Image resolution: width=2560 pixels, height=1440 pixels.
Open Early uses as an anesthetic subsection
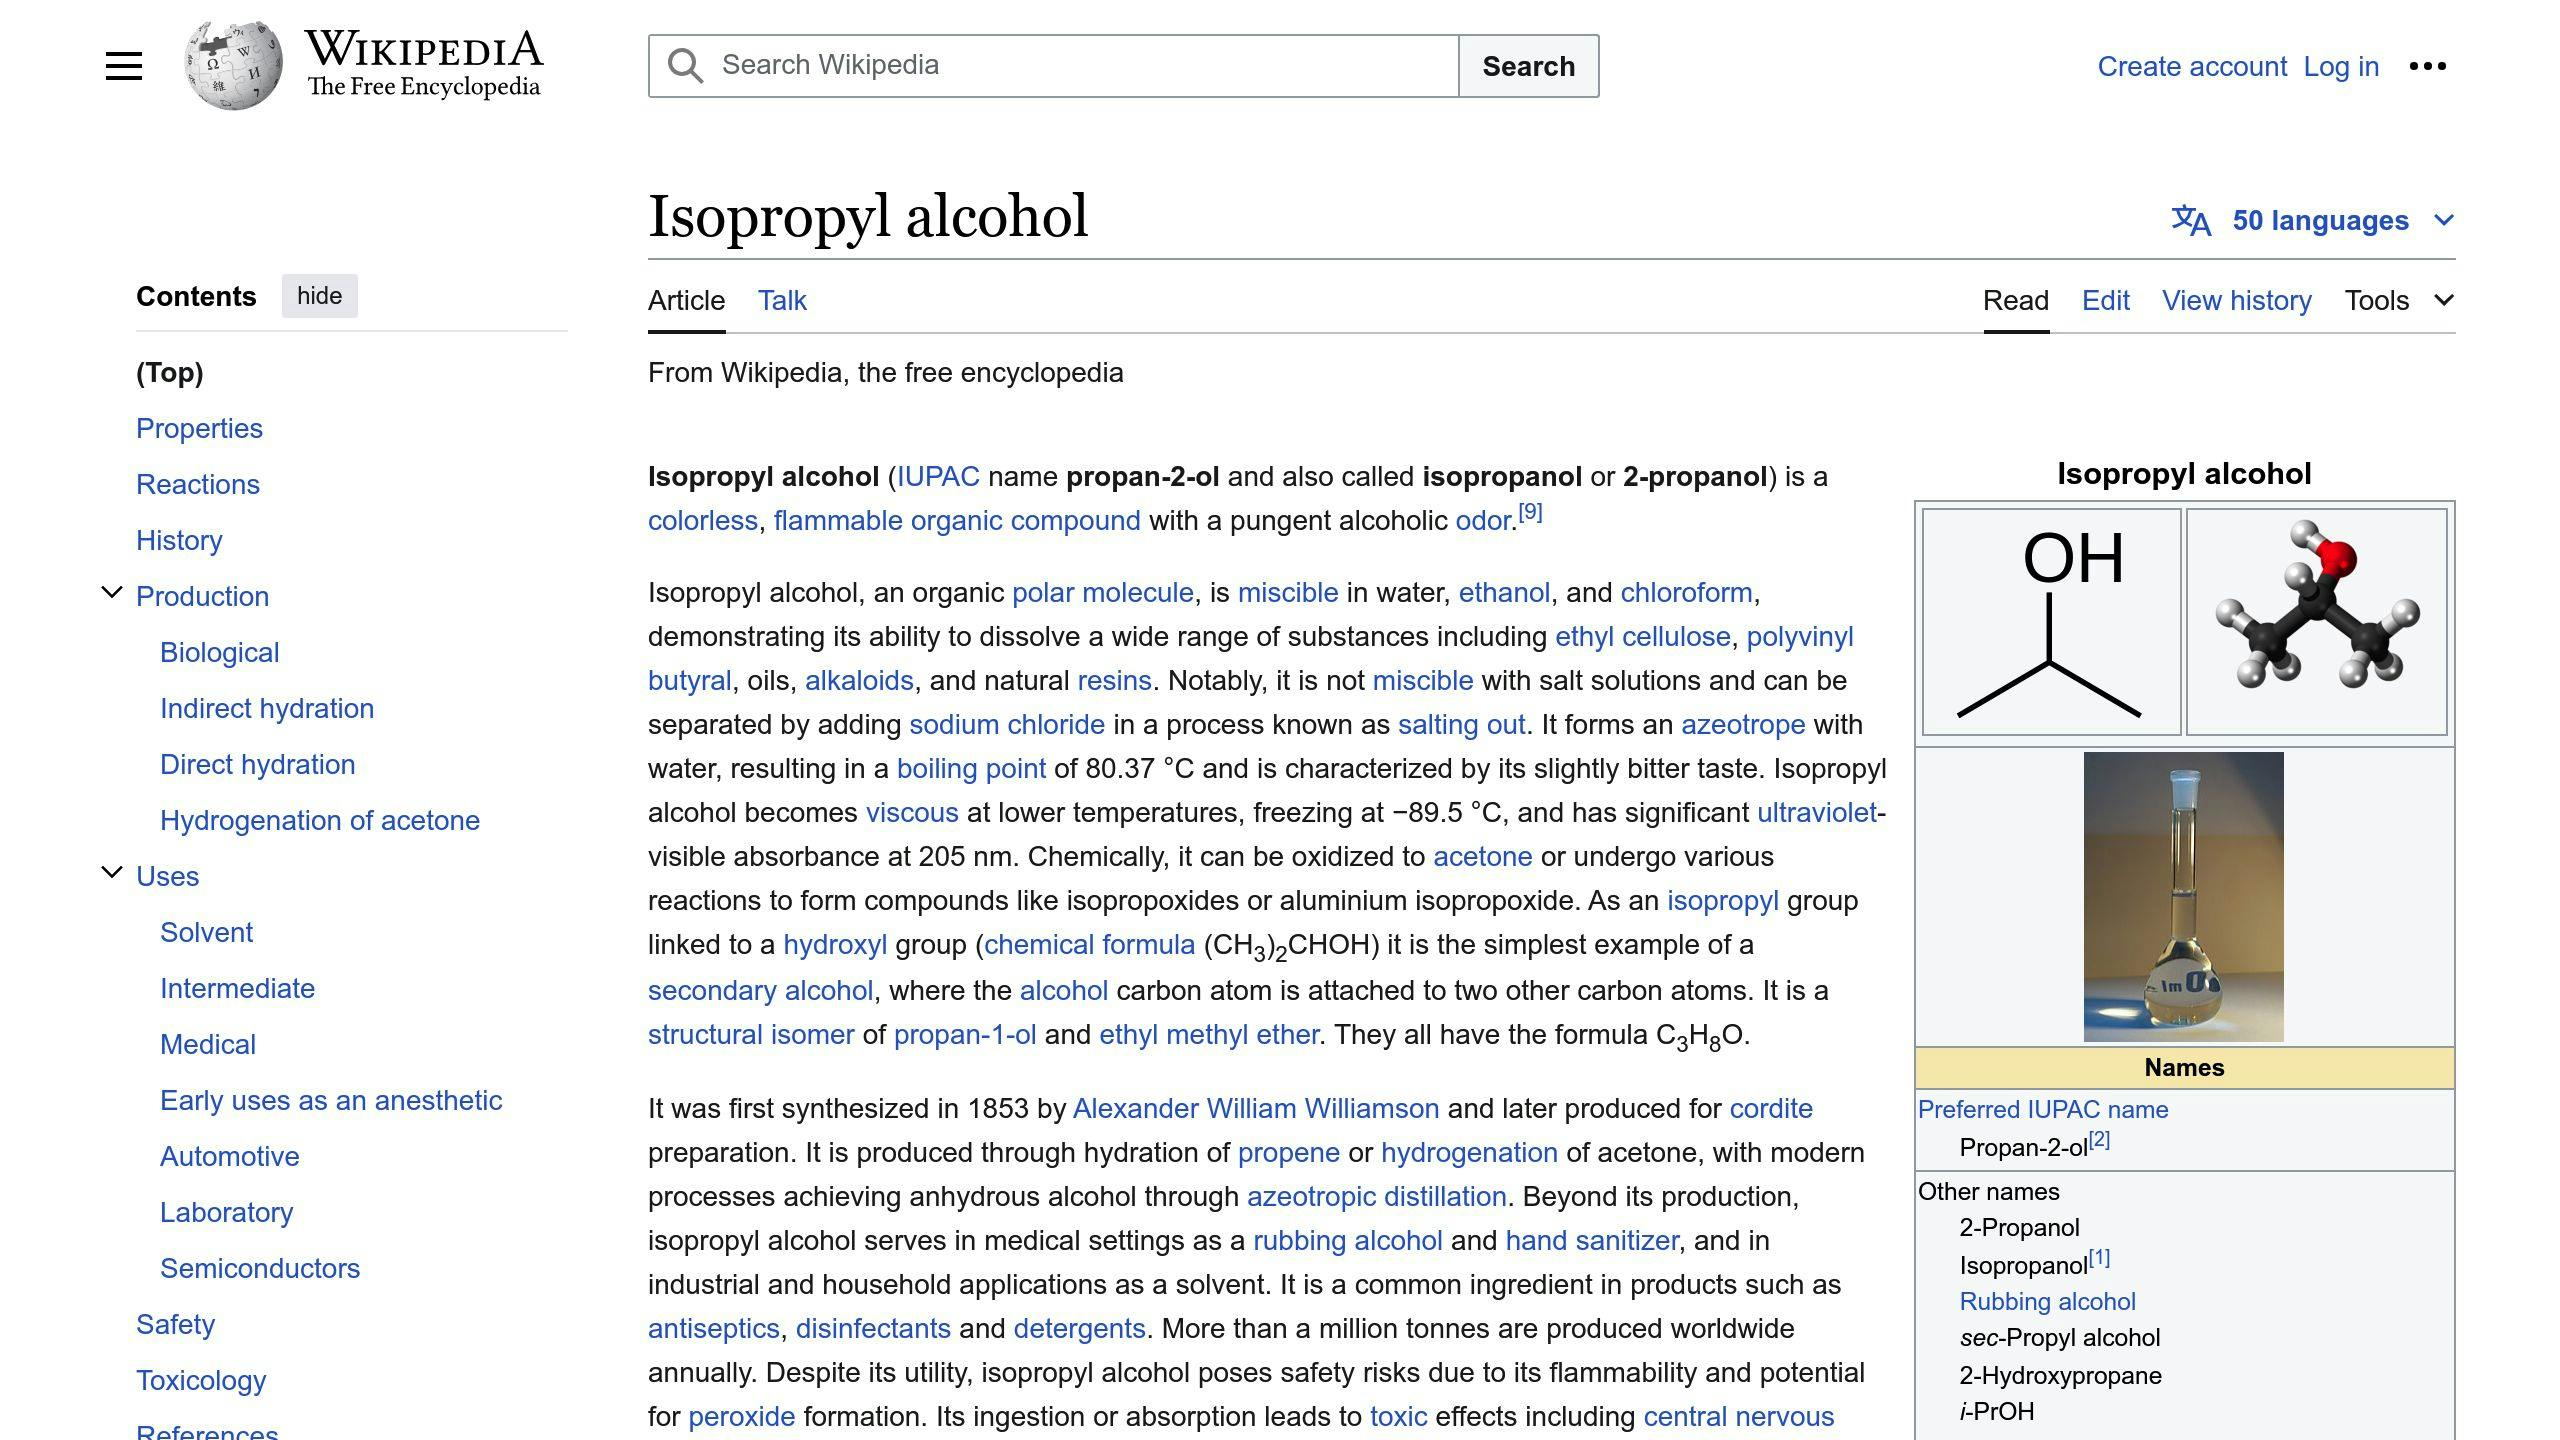331,1100
